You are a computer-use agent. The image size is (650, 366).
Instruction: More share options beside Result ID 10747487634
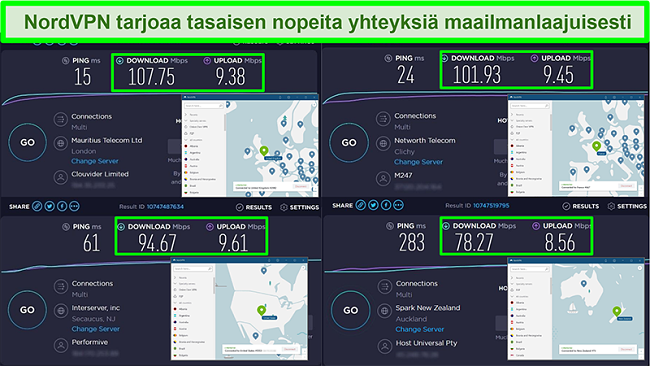point(74,206)
